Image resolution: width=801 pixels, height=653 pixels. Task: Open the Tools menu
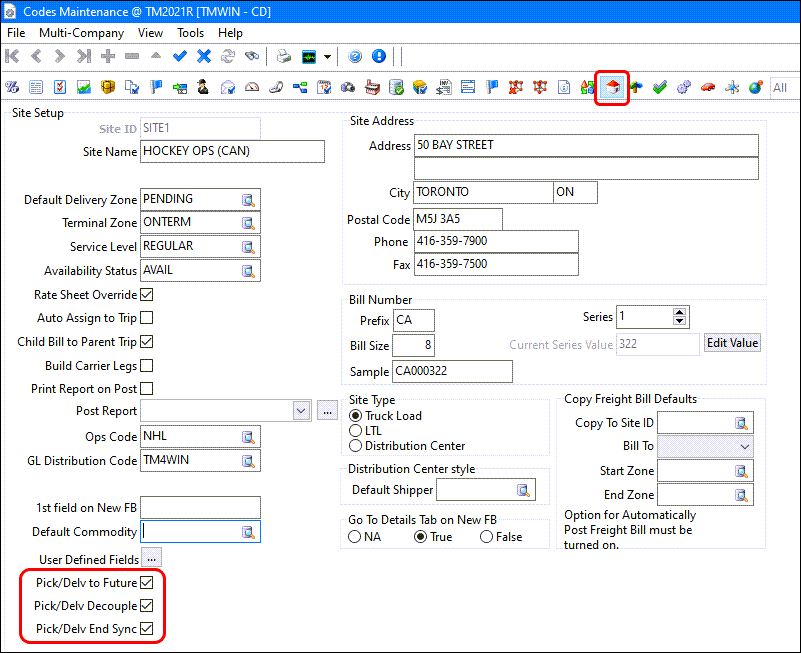click(190, 33)
